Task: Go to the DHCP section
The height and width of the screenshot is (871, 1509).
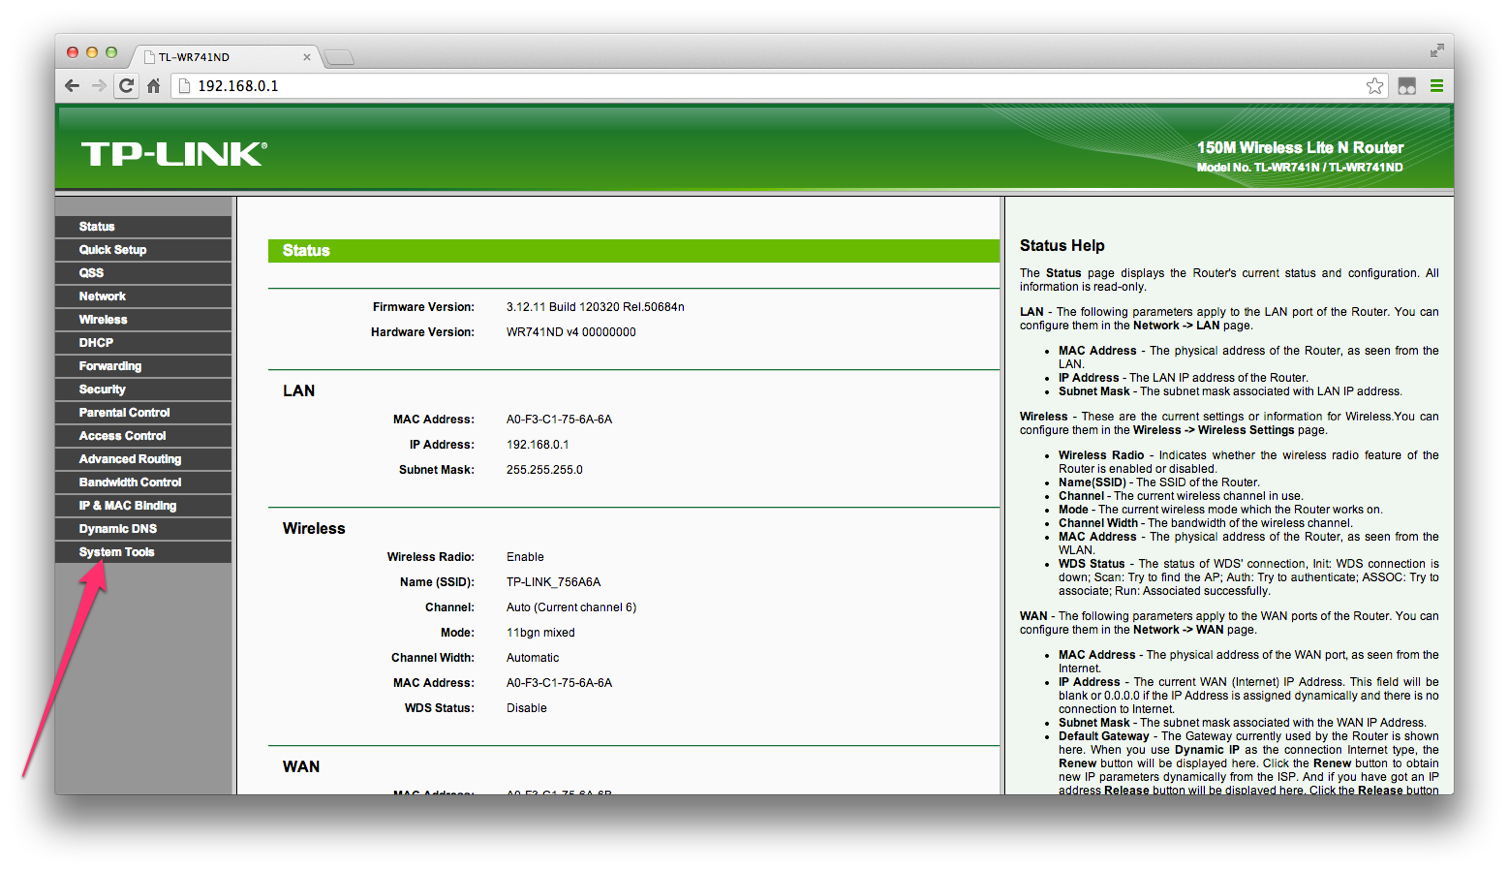Action: (96, 343)
